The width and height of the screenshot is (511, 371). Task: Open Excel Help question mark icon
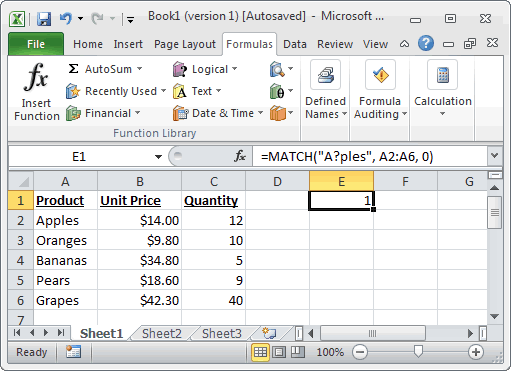[x=426, y=43]
